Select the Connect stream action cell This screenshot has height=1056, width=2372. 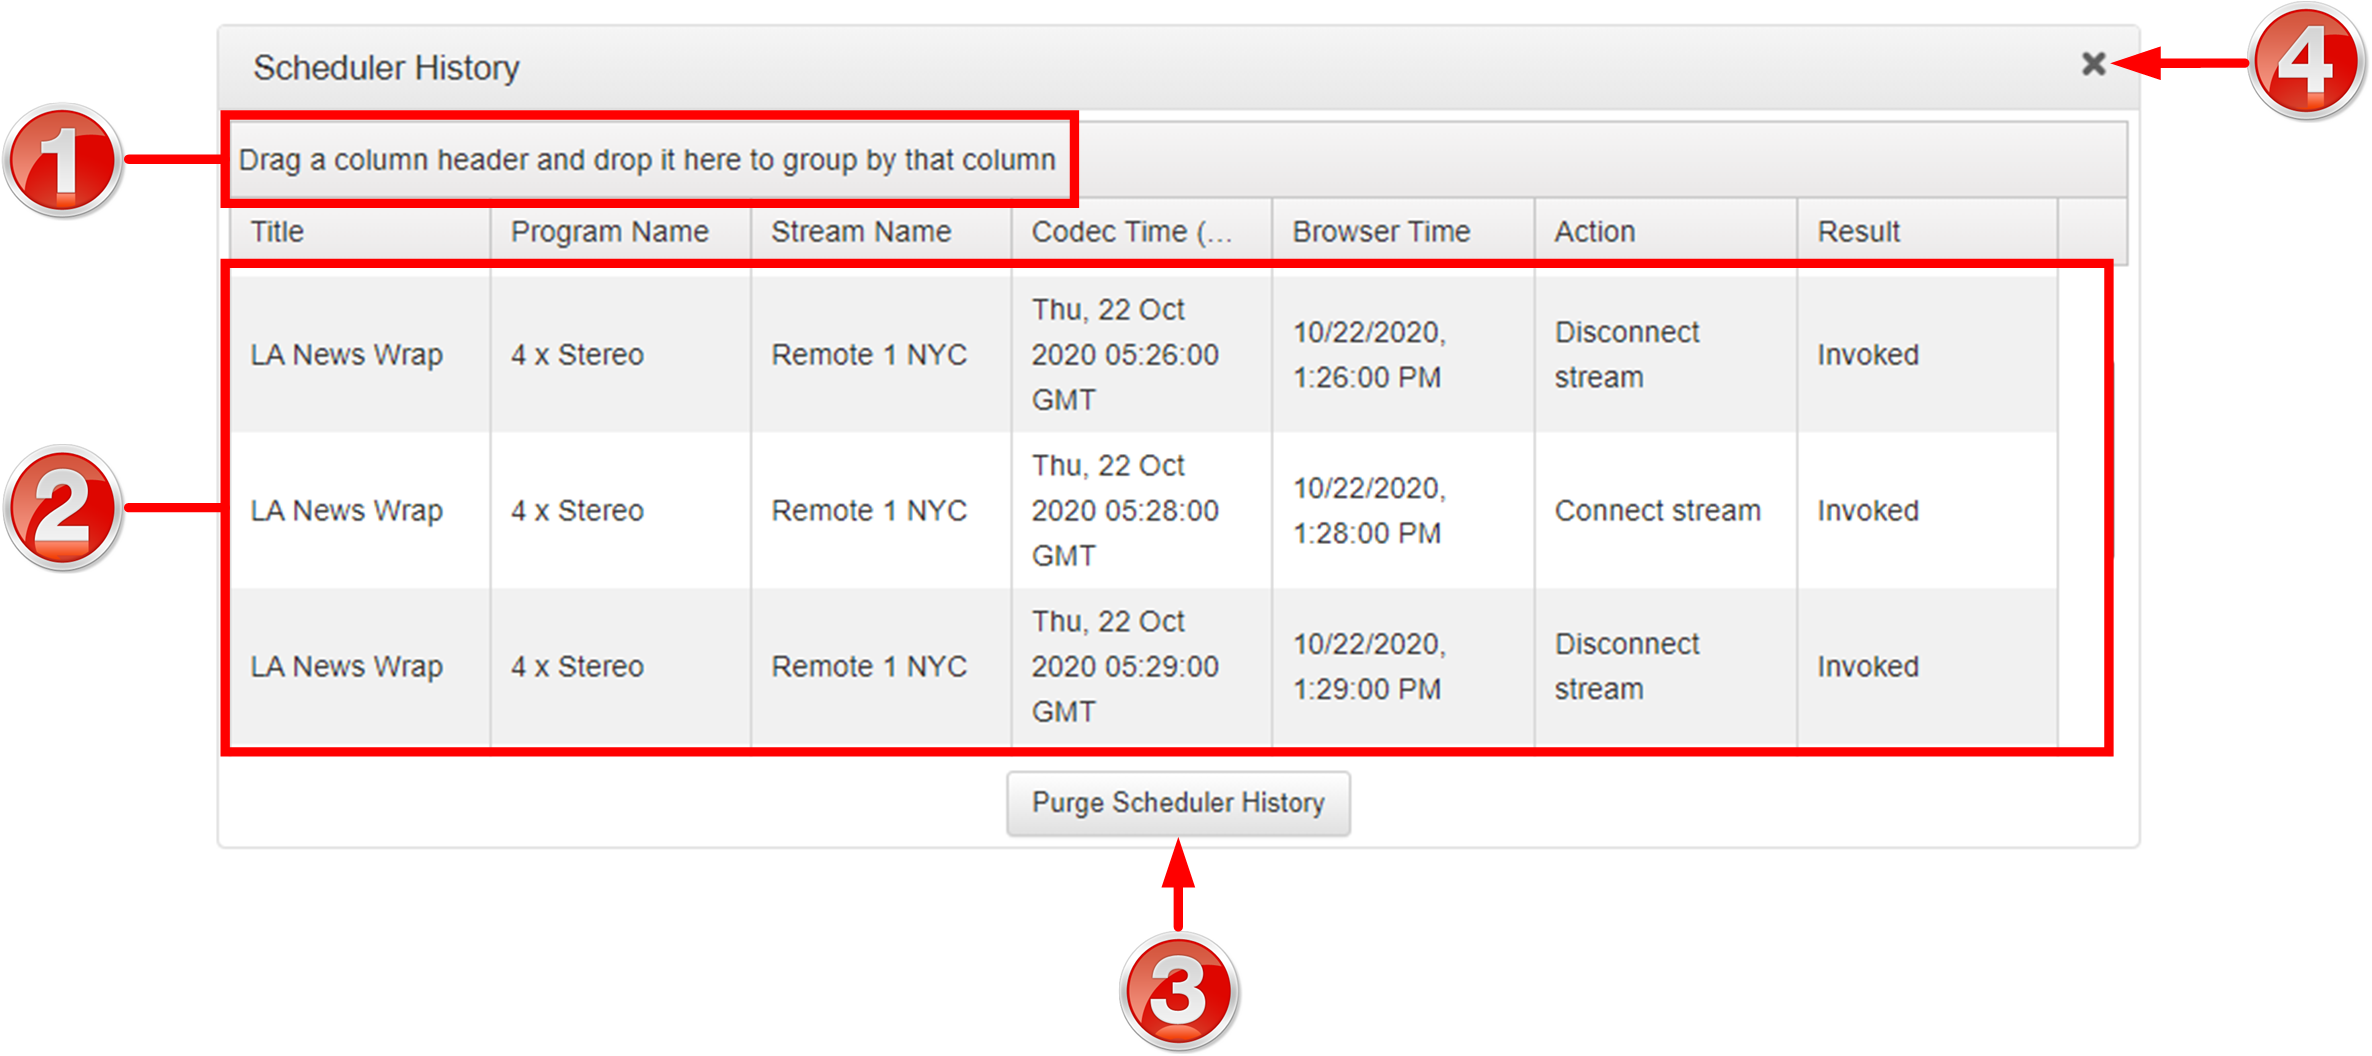pos(1657,511)
